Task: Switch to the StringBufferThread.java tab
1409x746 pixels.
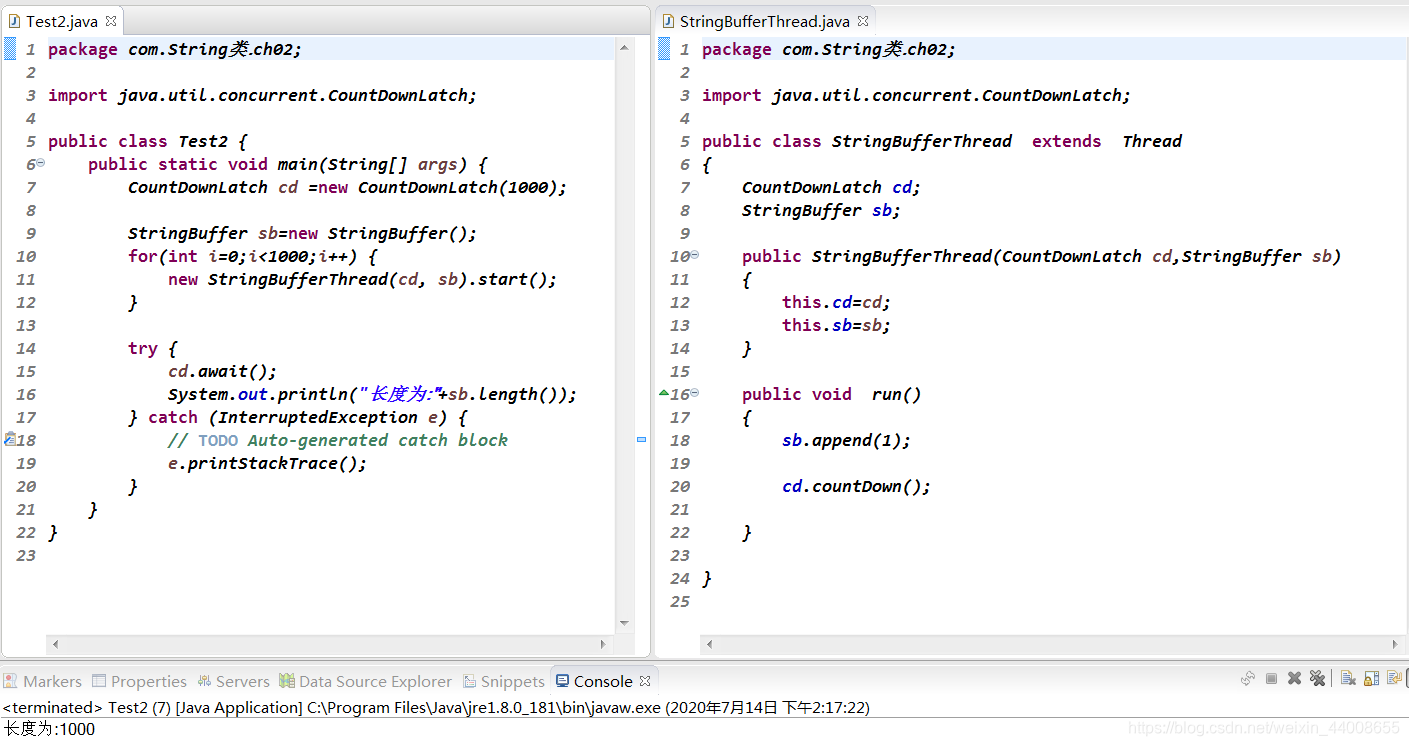Action: click(x=765, y=21)
